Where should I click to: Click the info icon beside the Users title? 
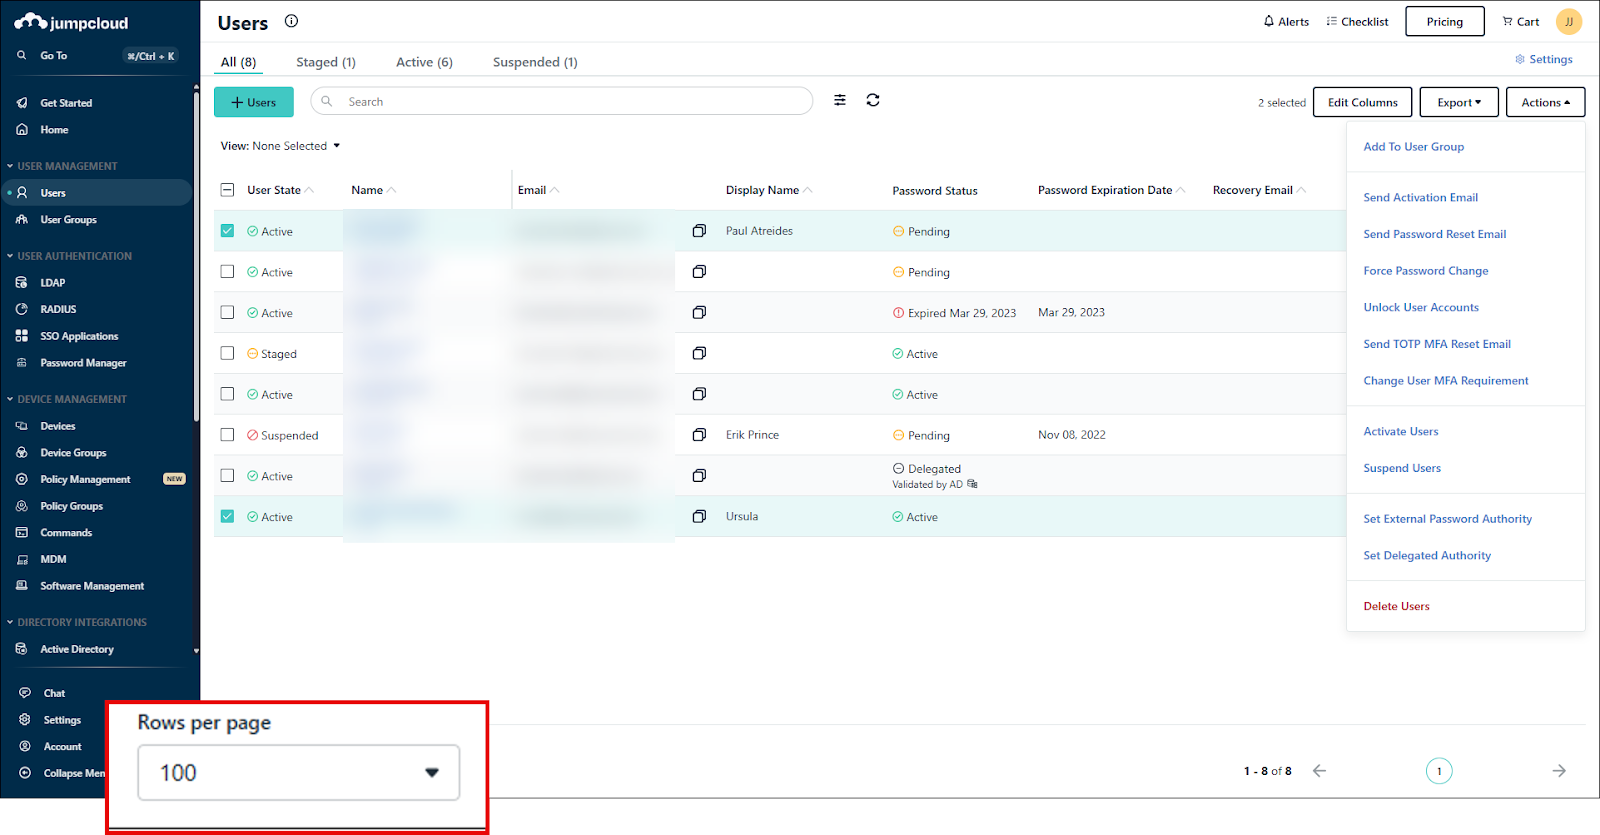coord(291,21)
